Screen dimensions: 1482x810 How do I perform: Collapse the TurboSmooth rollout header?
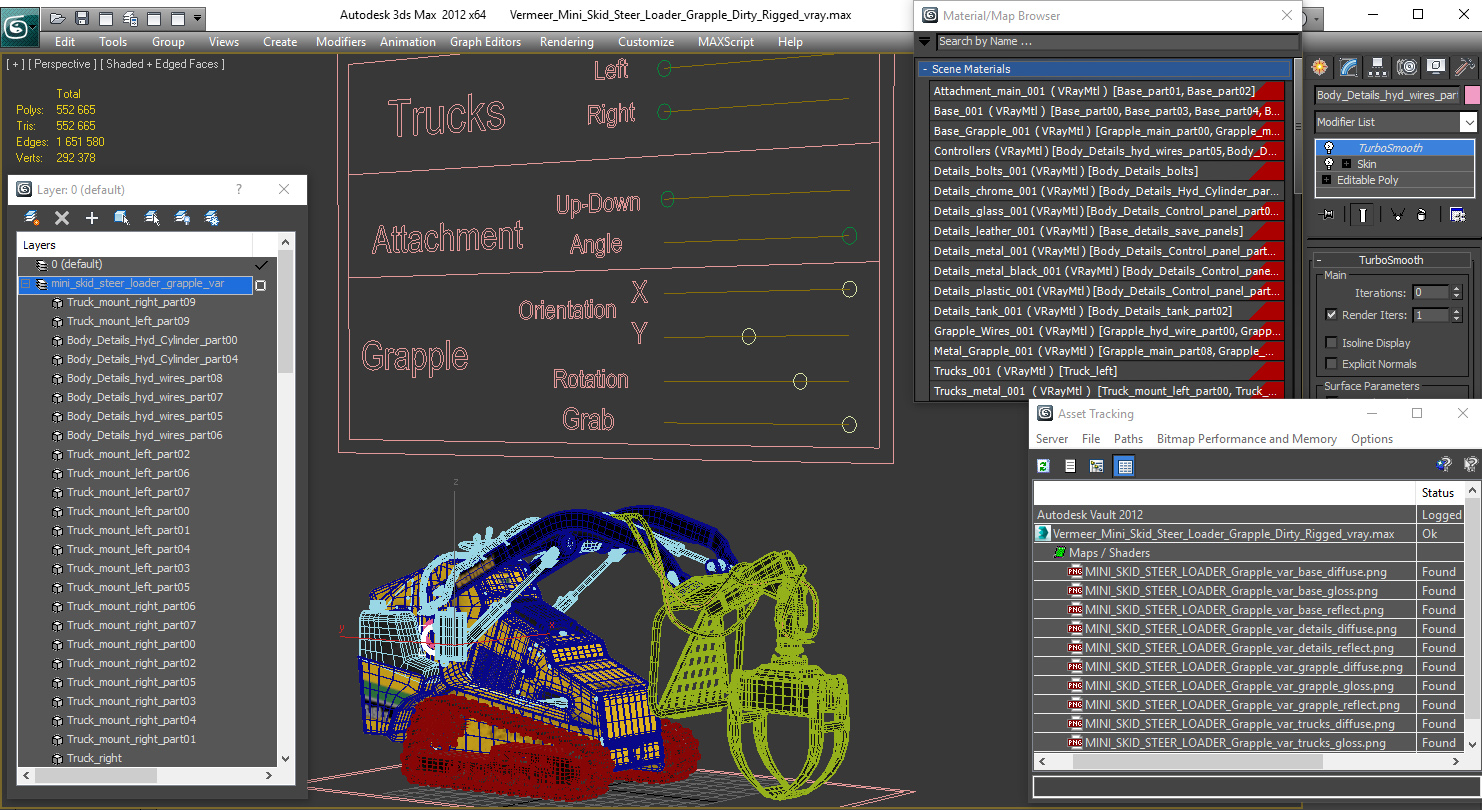pos(1390,260)
